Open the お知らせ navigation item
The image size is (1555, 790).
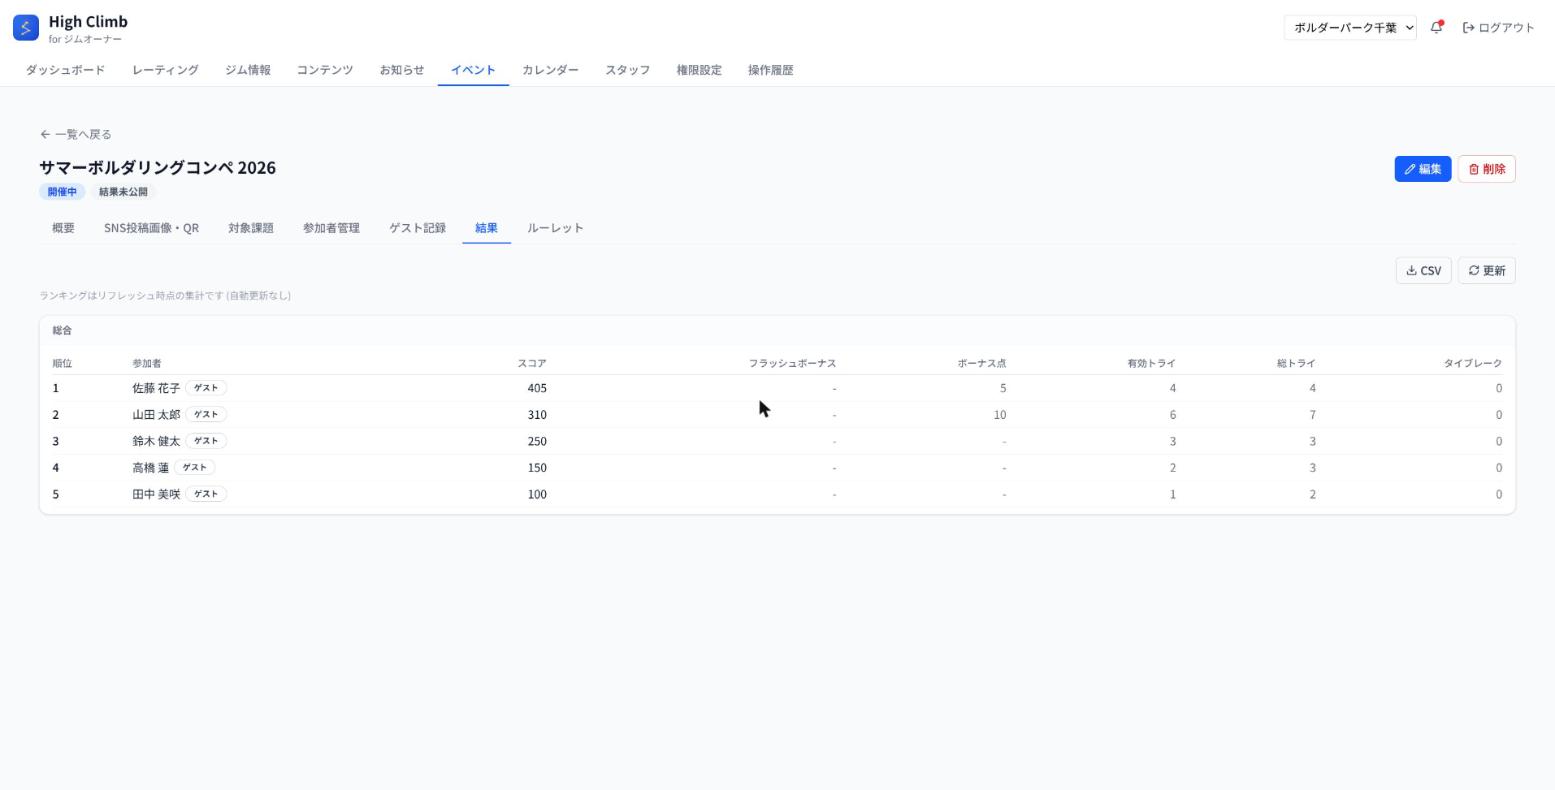pos(401,70)
